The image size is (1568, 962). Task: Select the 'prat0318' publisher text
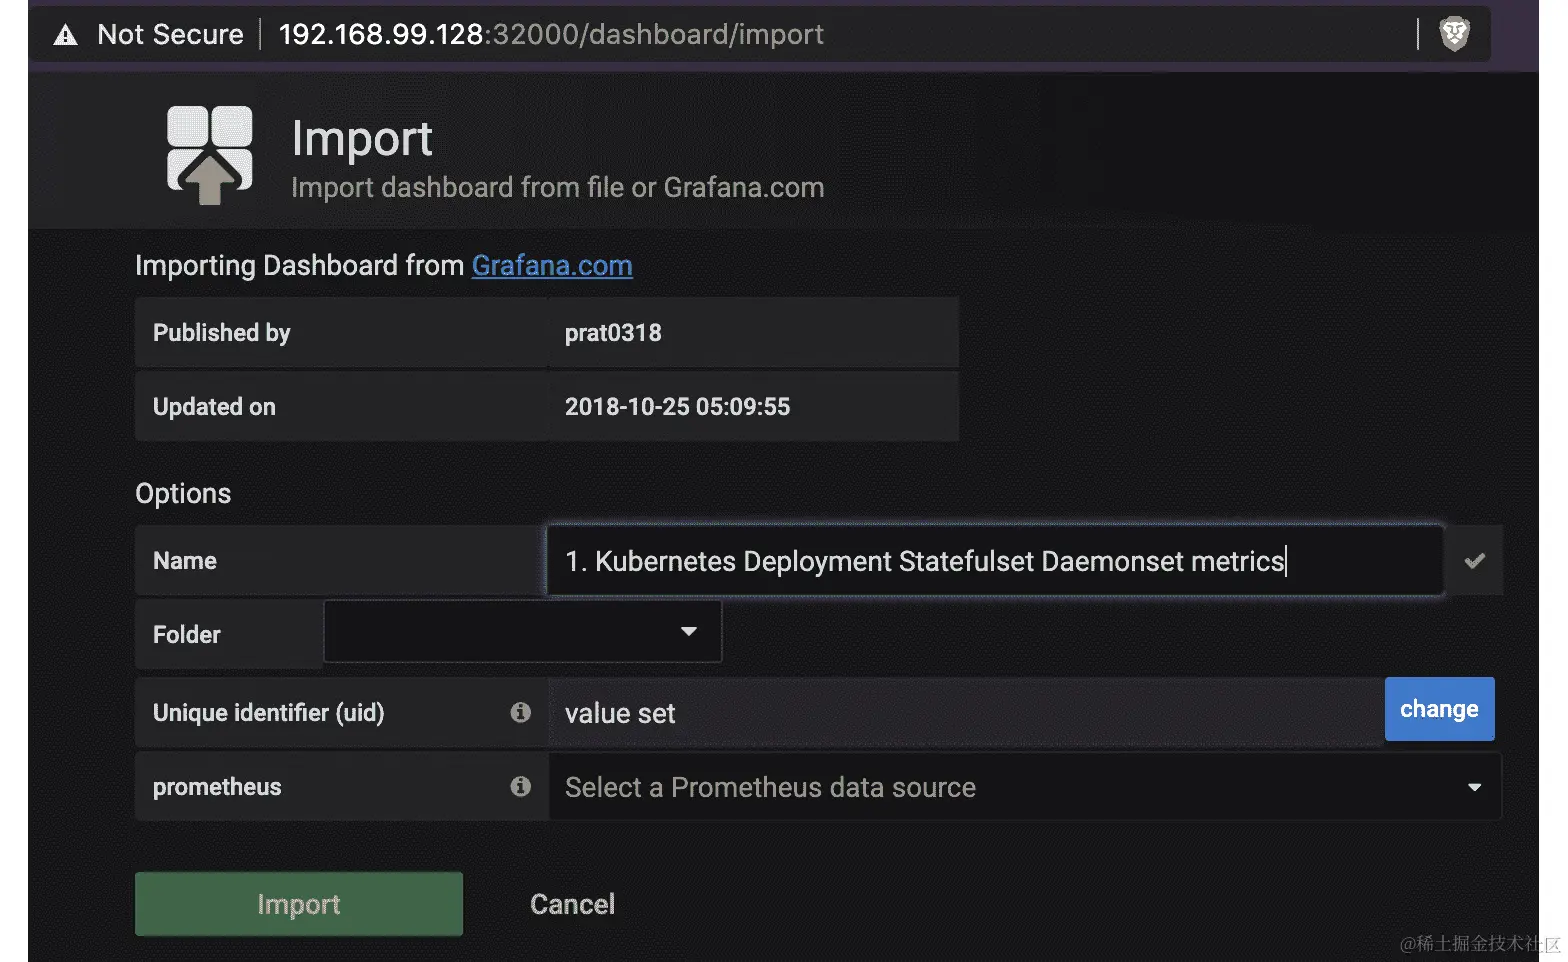pyautogui.click(x=613, y=333)
